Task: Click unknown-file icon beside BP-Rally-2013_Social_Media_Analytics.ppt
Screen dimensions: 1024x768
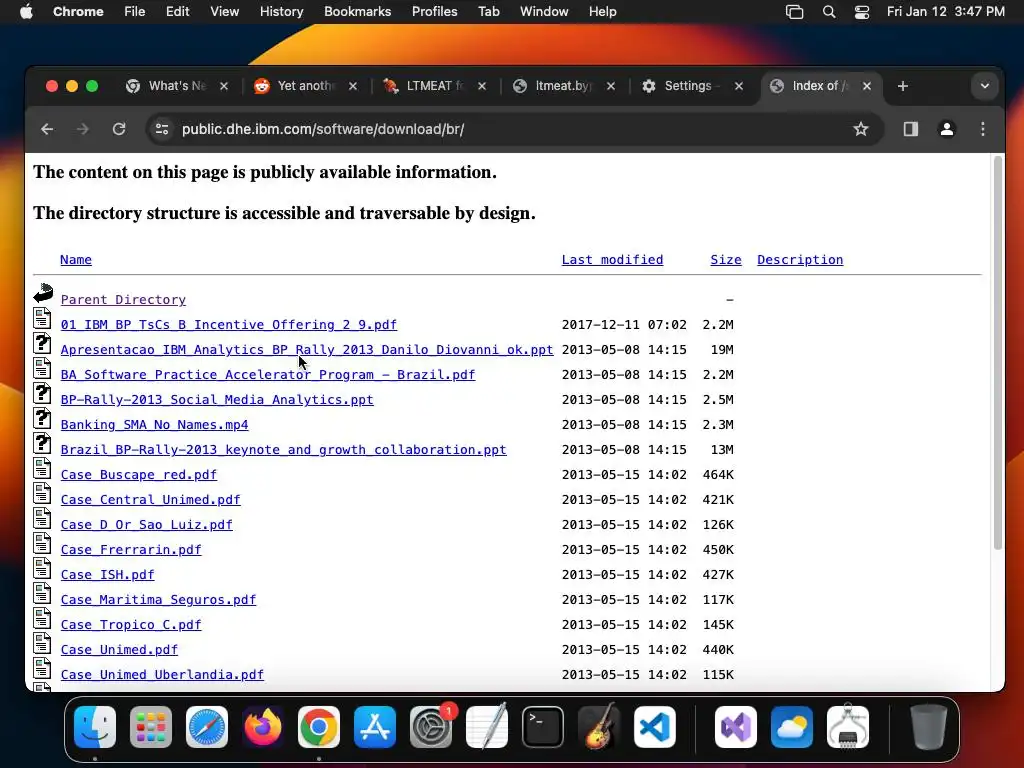Action: click(42, 393)
